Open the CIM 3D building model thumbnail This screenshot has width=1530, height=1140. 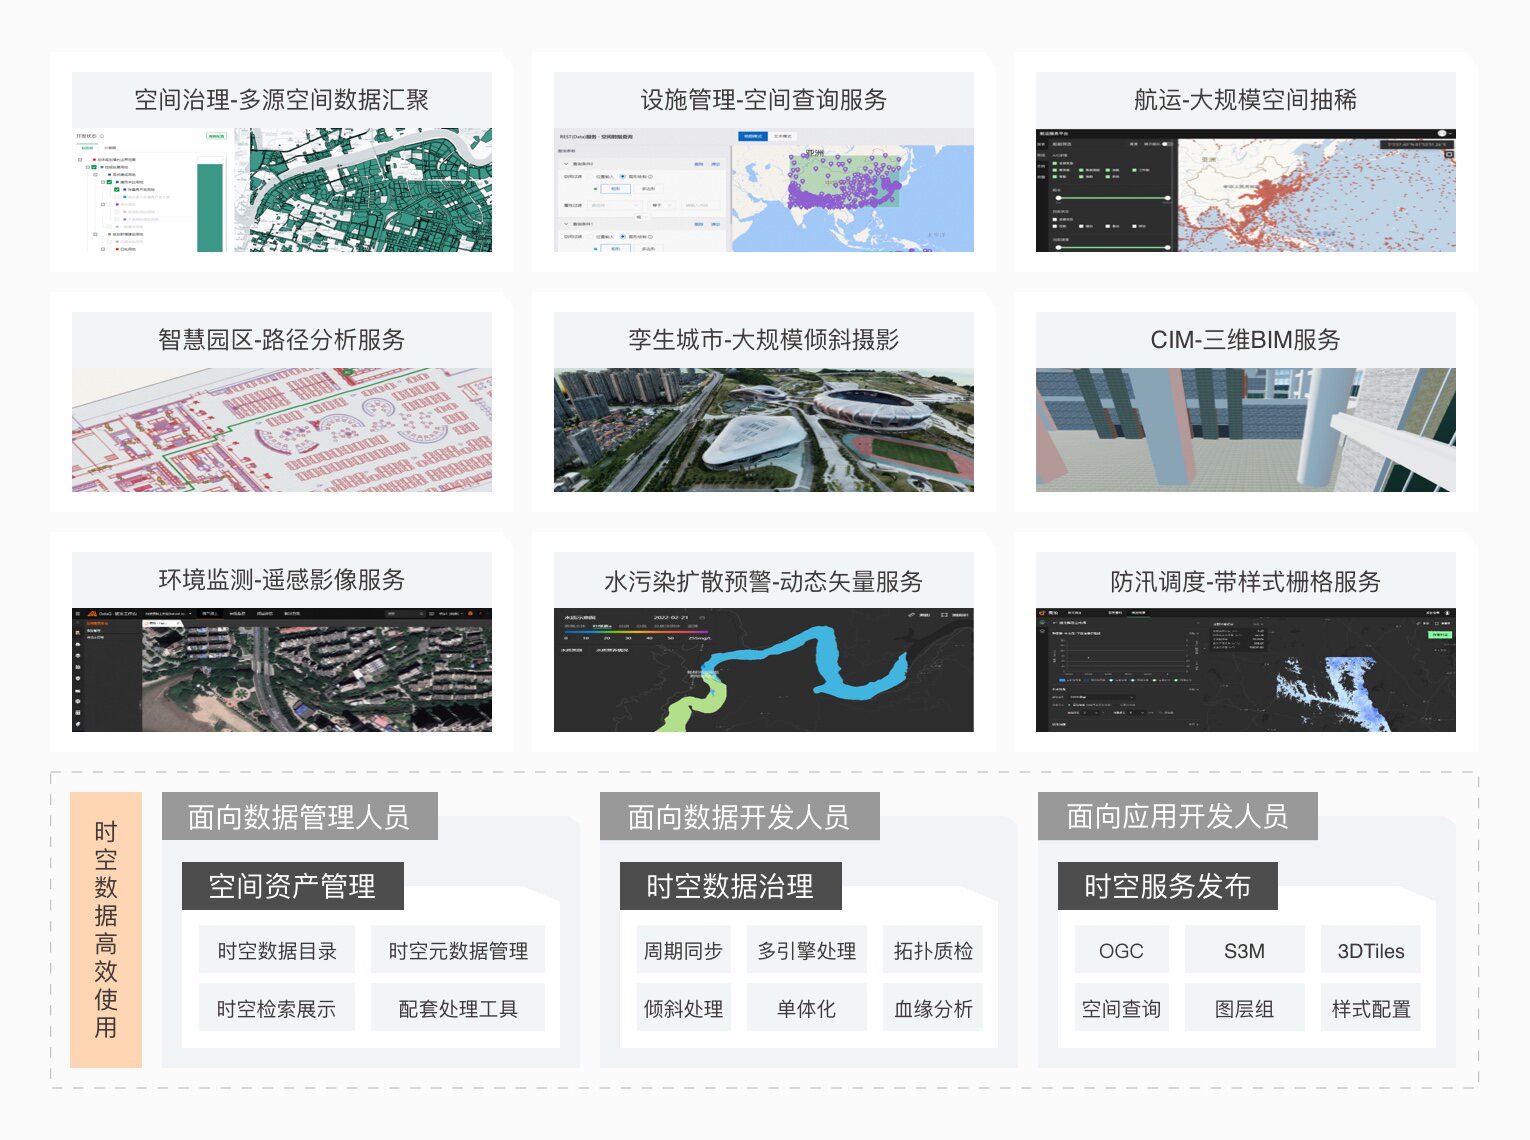1246,430
